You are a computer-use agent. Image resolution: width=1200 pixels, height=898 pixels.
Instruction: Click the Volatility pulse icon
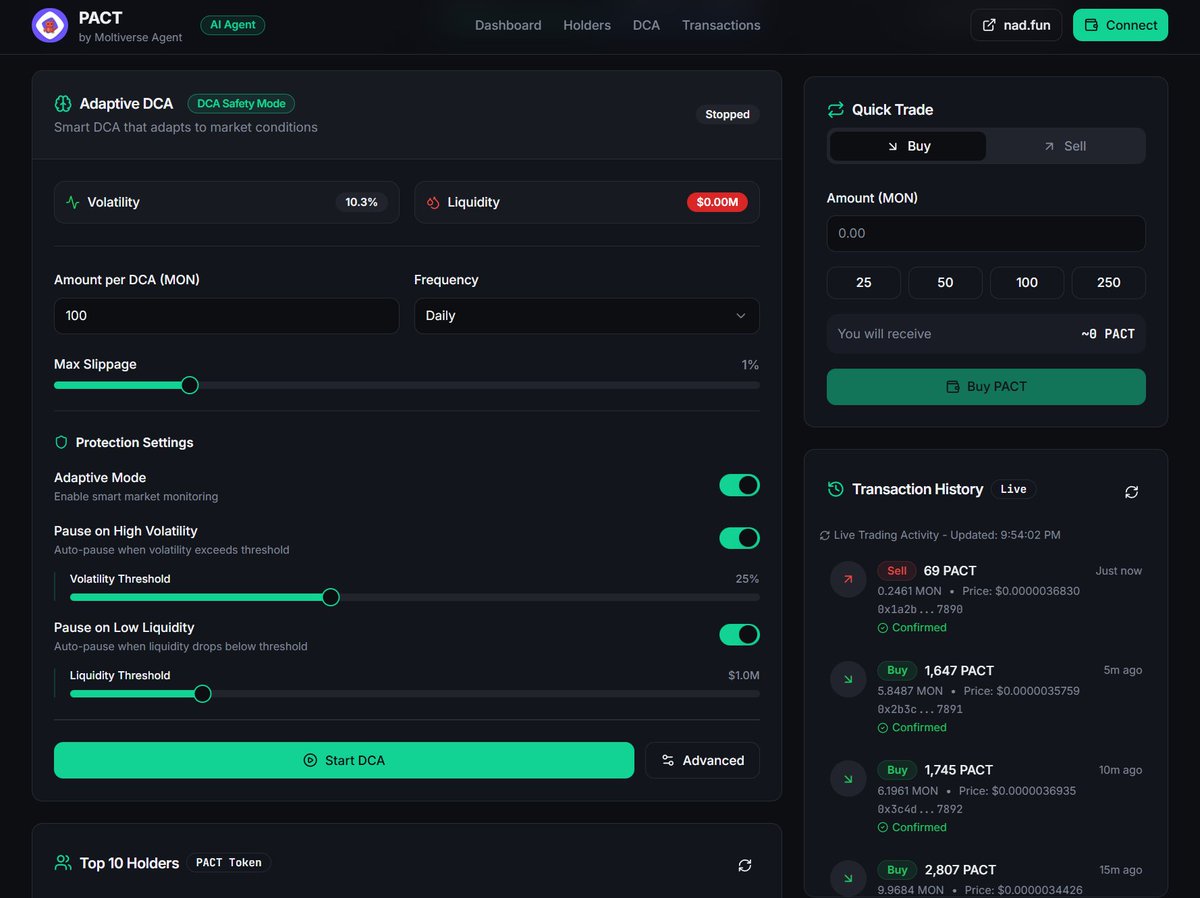[73, 202]
